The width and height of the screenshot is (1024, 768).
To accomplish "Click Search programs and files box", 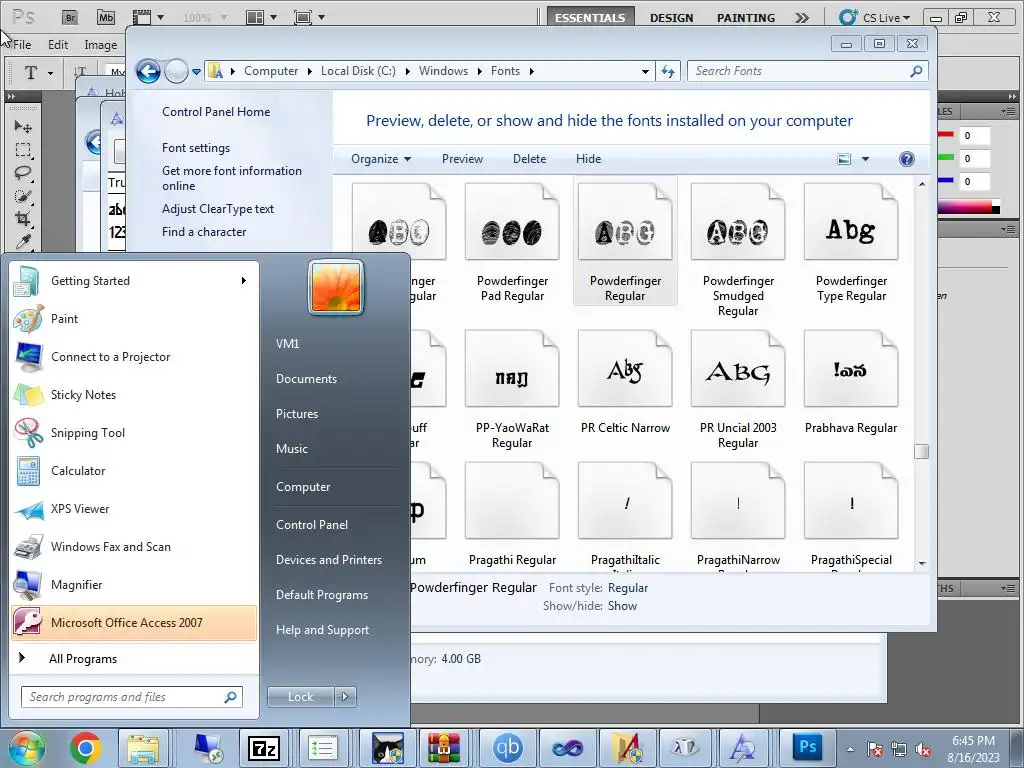I will (x=132, y=697).
